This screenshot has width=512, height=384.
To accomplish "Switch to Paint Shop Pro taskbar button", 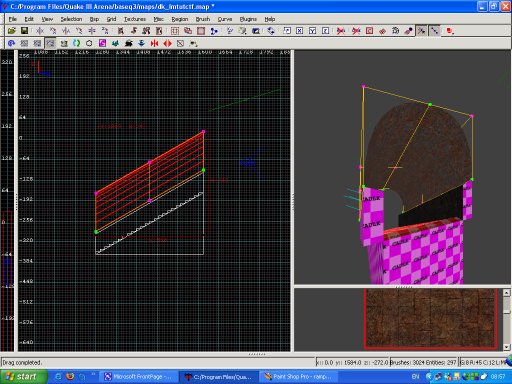I will pos(297,377).
